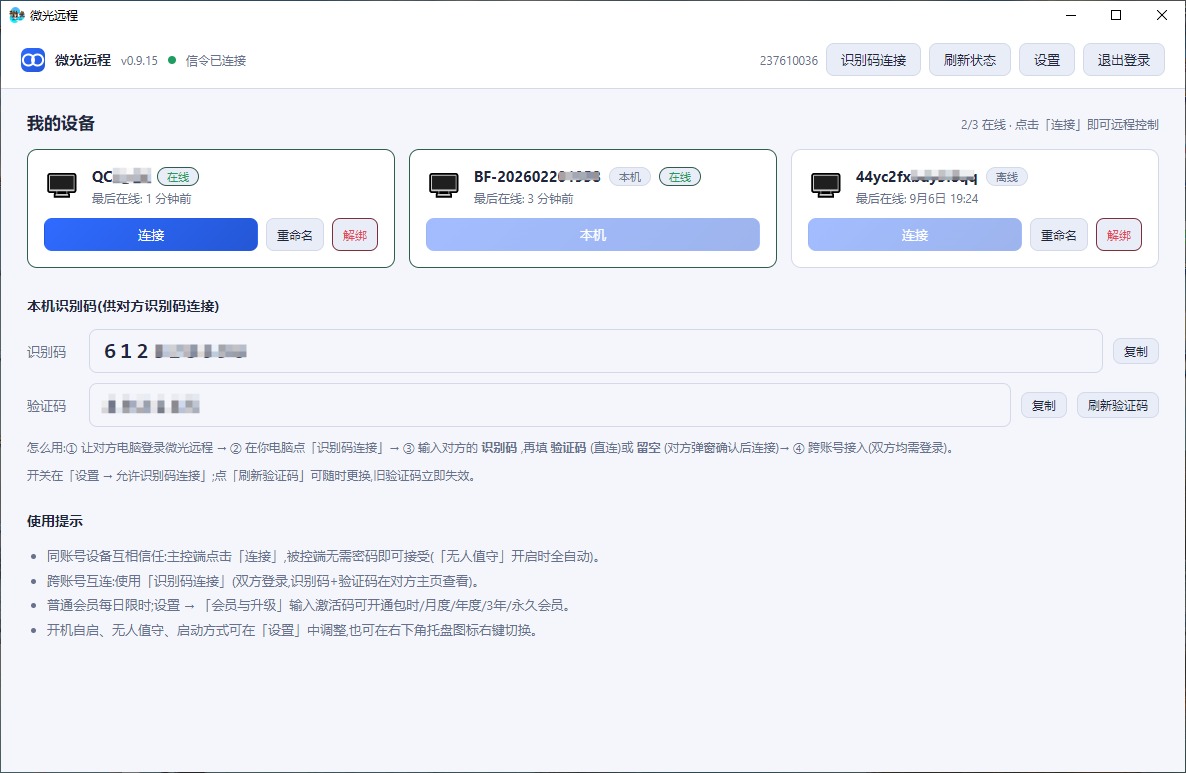This screenshot has height=773, width=1186.
Task: Click the 微光远程 logo icon in header
Action: (x=33, y=60)
